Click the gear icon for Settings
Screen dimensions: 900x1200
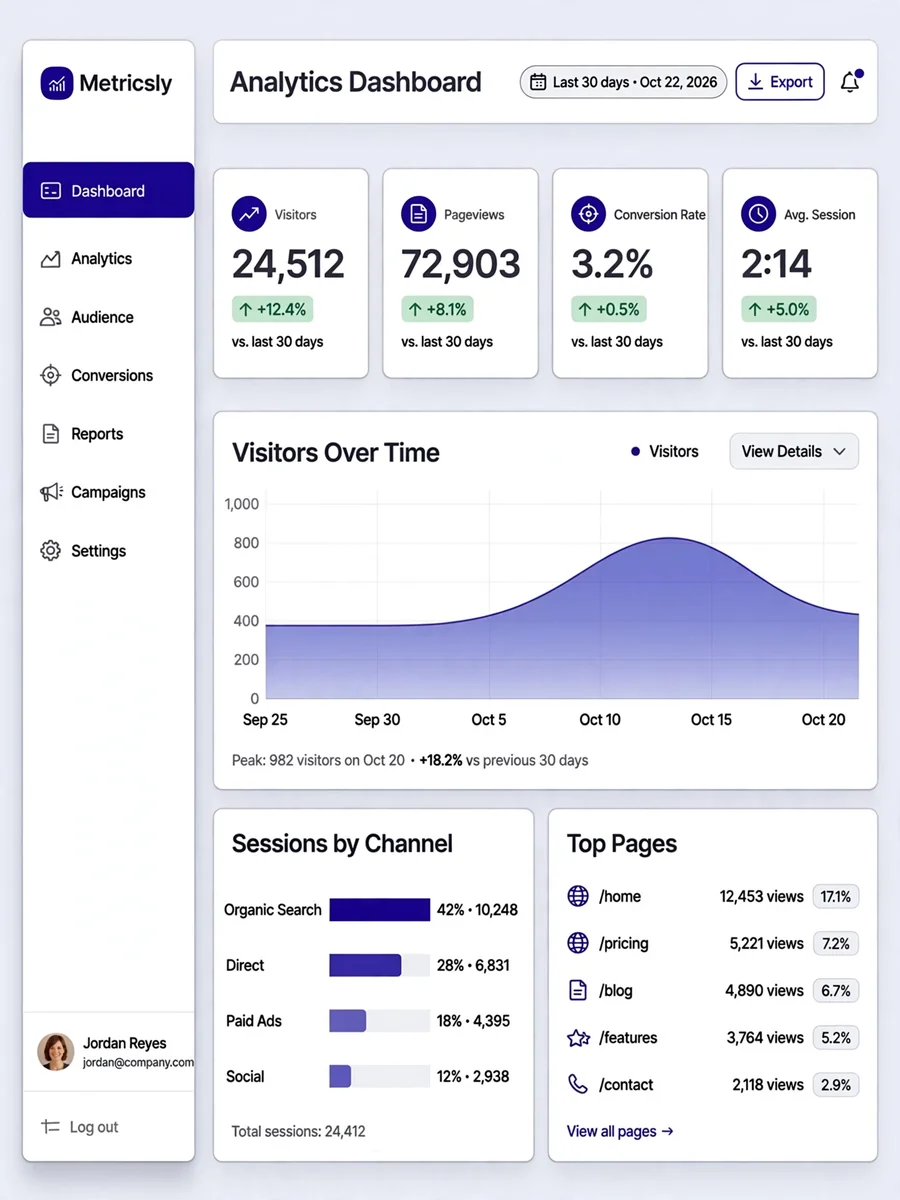pos(50,550)
